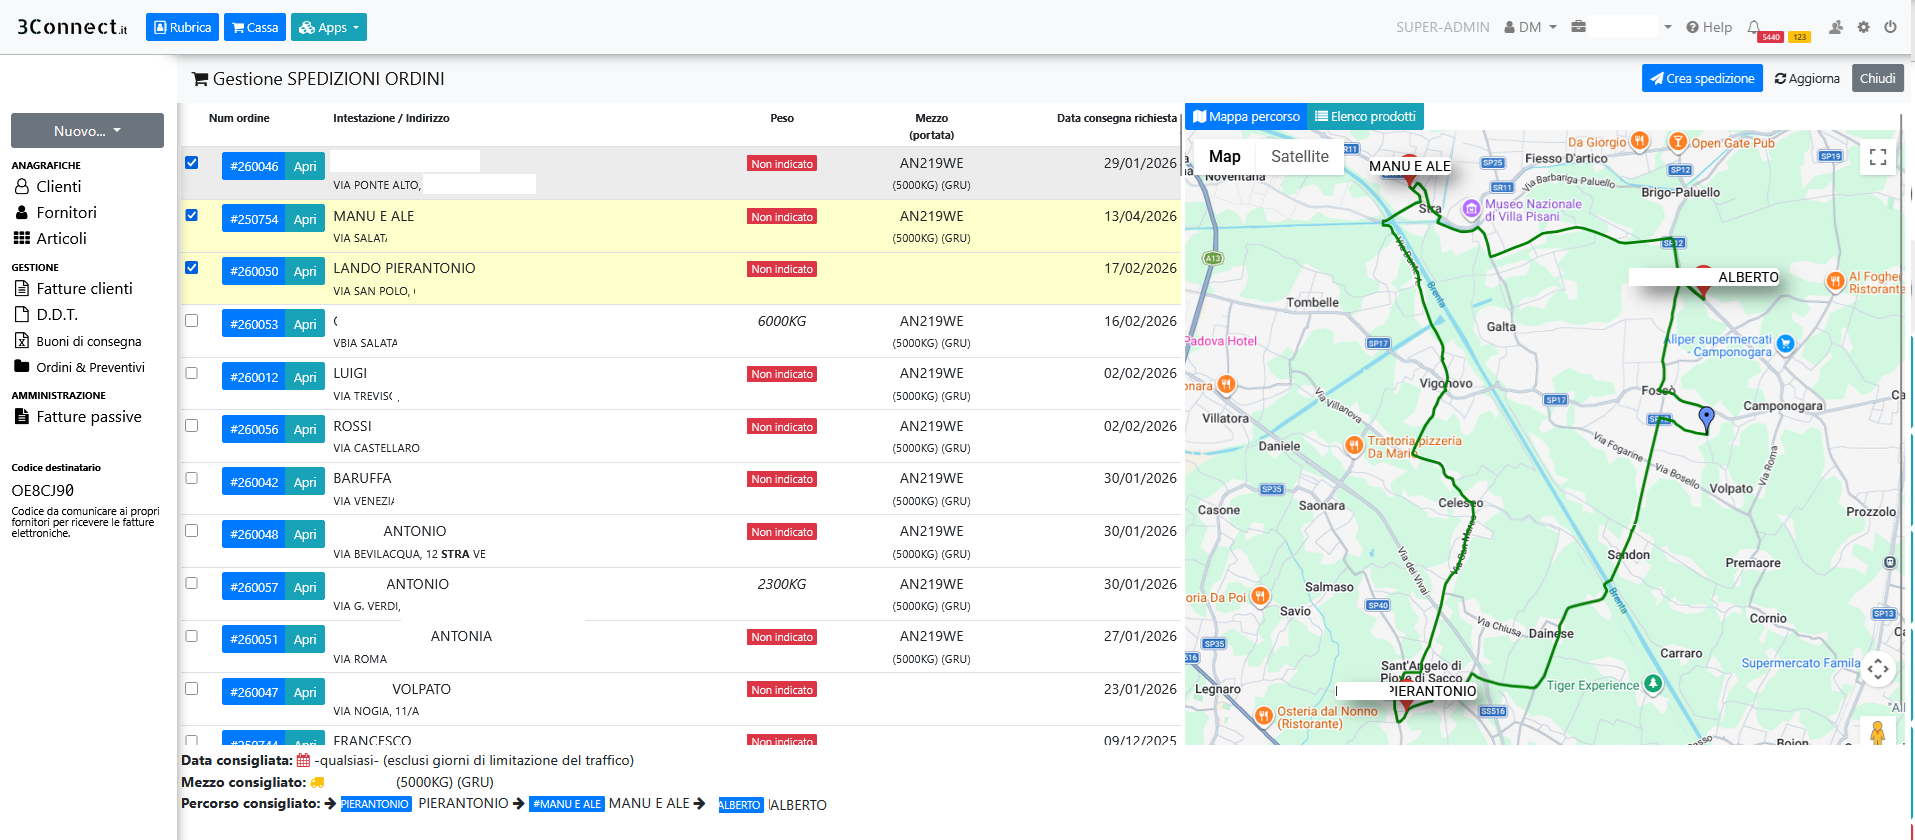Open the Nuovo... dropdown

87,131
